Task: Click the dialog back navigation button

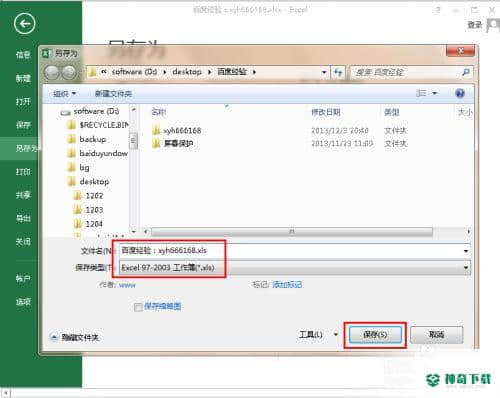Action: point(52,72)
